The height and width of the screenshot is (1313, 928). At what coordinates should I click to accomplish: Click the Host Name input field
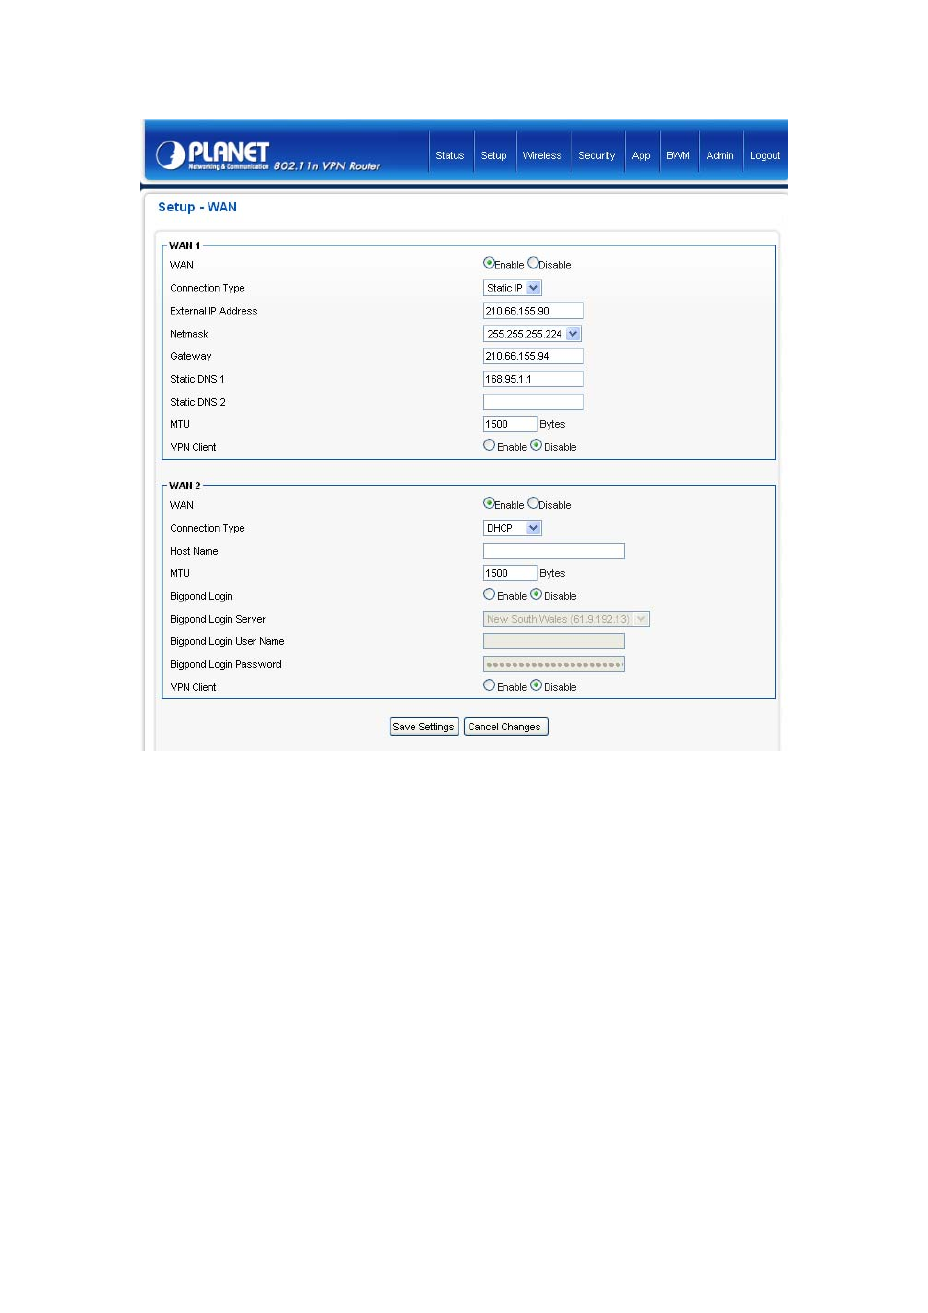554,551
